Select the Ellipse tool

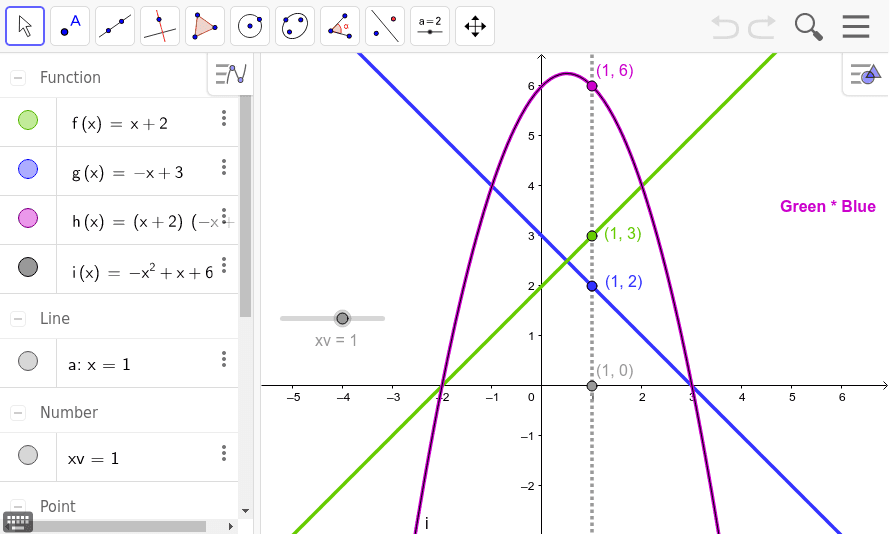coord(295,26)
